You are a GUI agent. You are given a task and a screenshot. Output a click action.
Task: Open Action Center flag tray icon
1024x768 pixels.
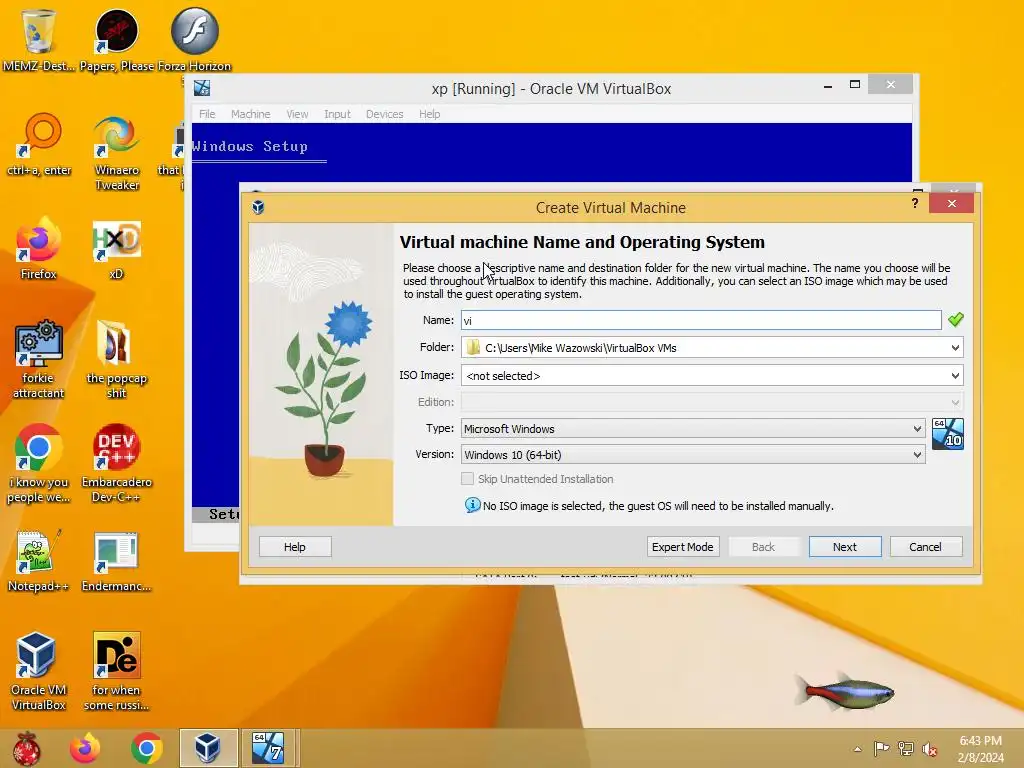(881, 748)
